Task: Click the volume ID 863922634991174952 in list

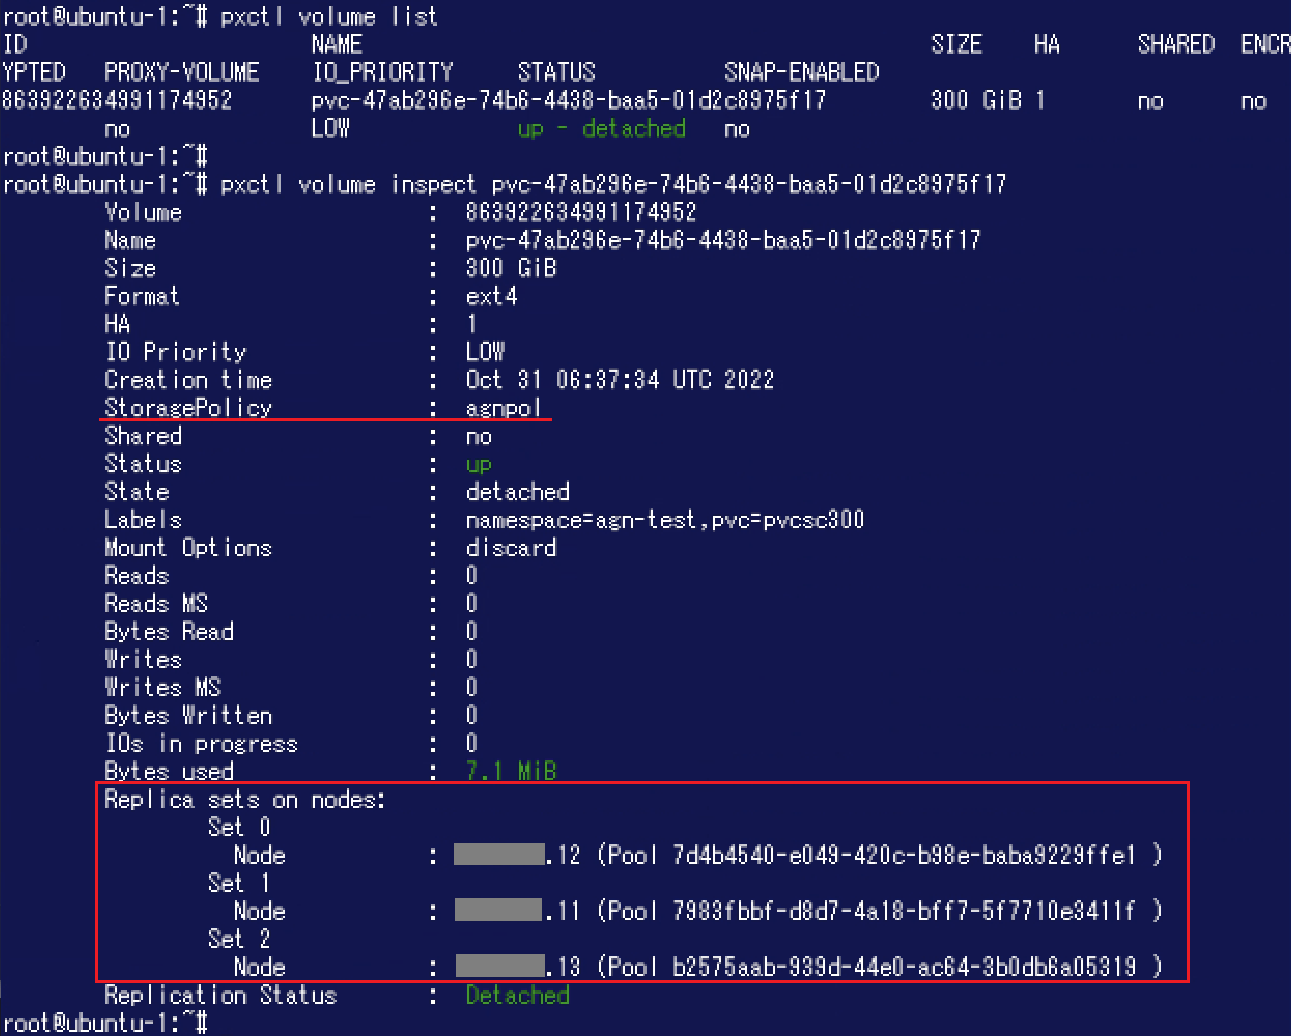Action: (x=117, y=100)
